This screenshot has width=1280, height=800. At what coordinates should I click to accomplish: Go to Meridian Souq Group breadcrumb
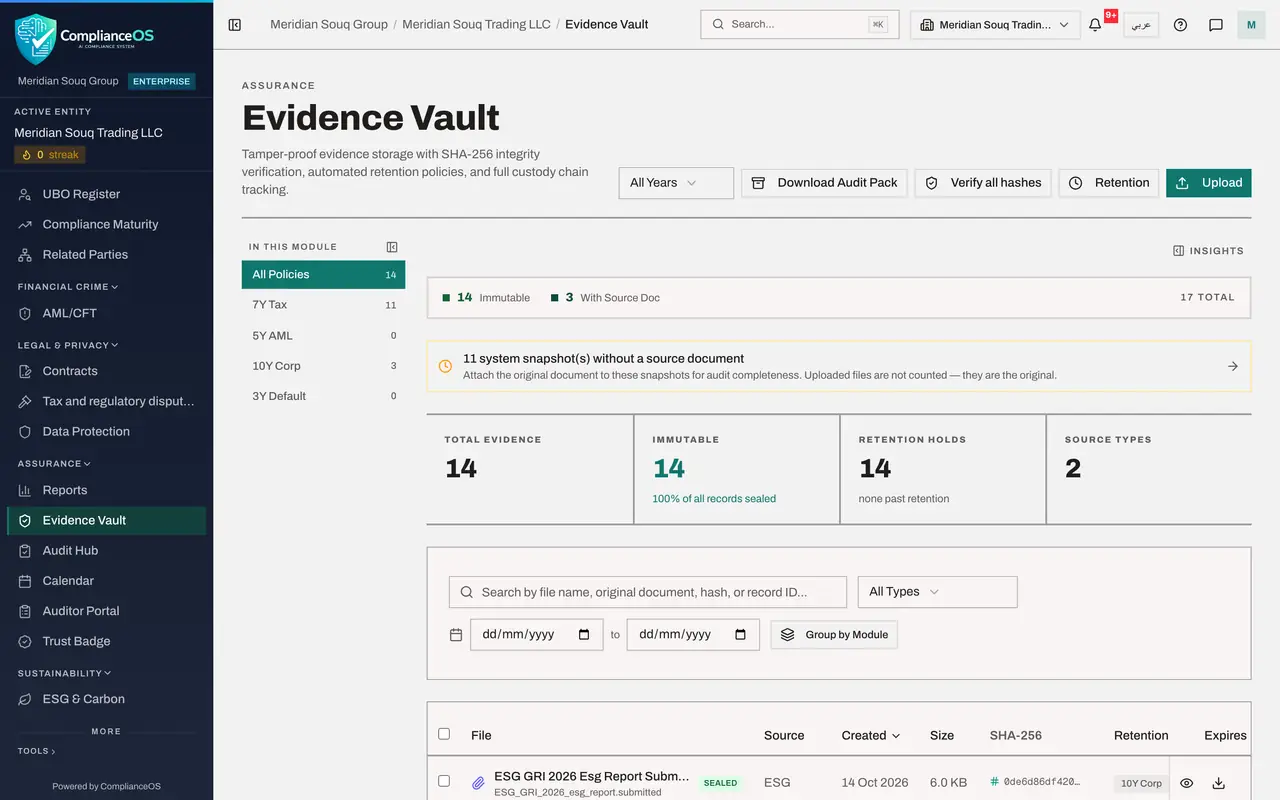329,24
